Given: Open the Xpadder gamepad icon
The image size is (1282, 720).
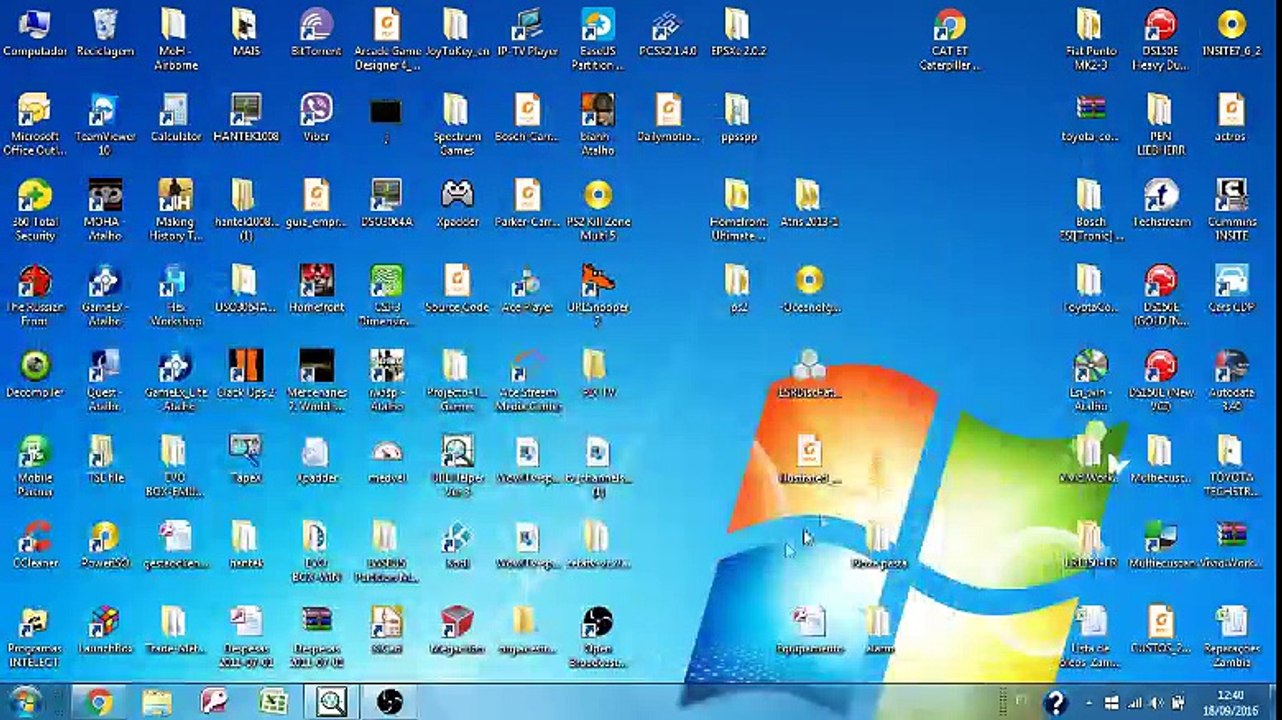Looking at the screenshot, I should 457,204.
